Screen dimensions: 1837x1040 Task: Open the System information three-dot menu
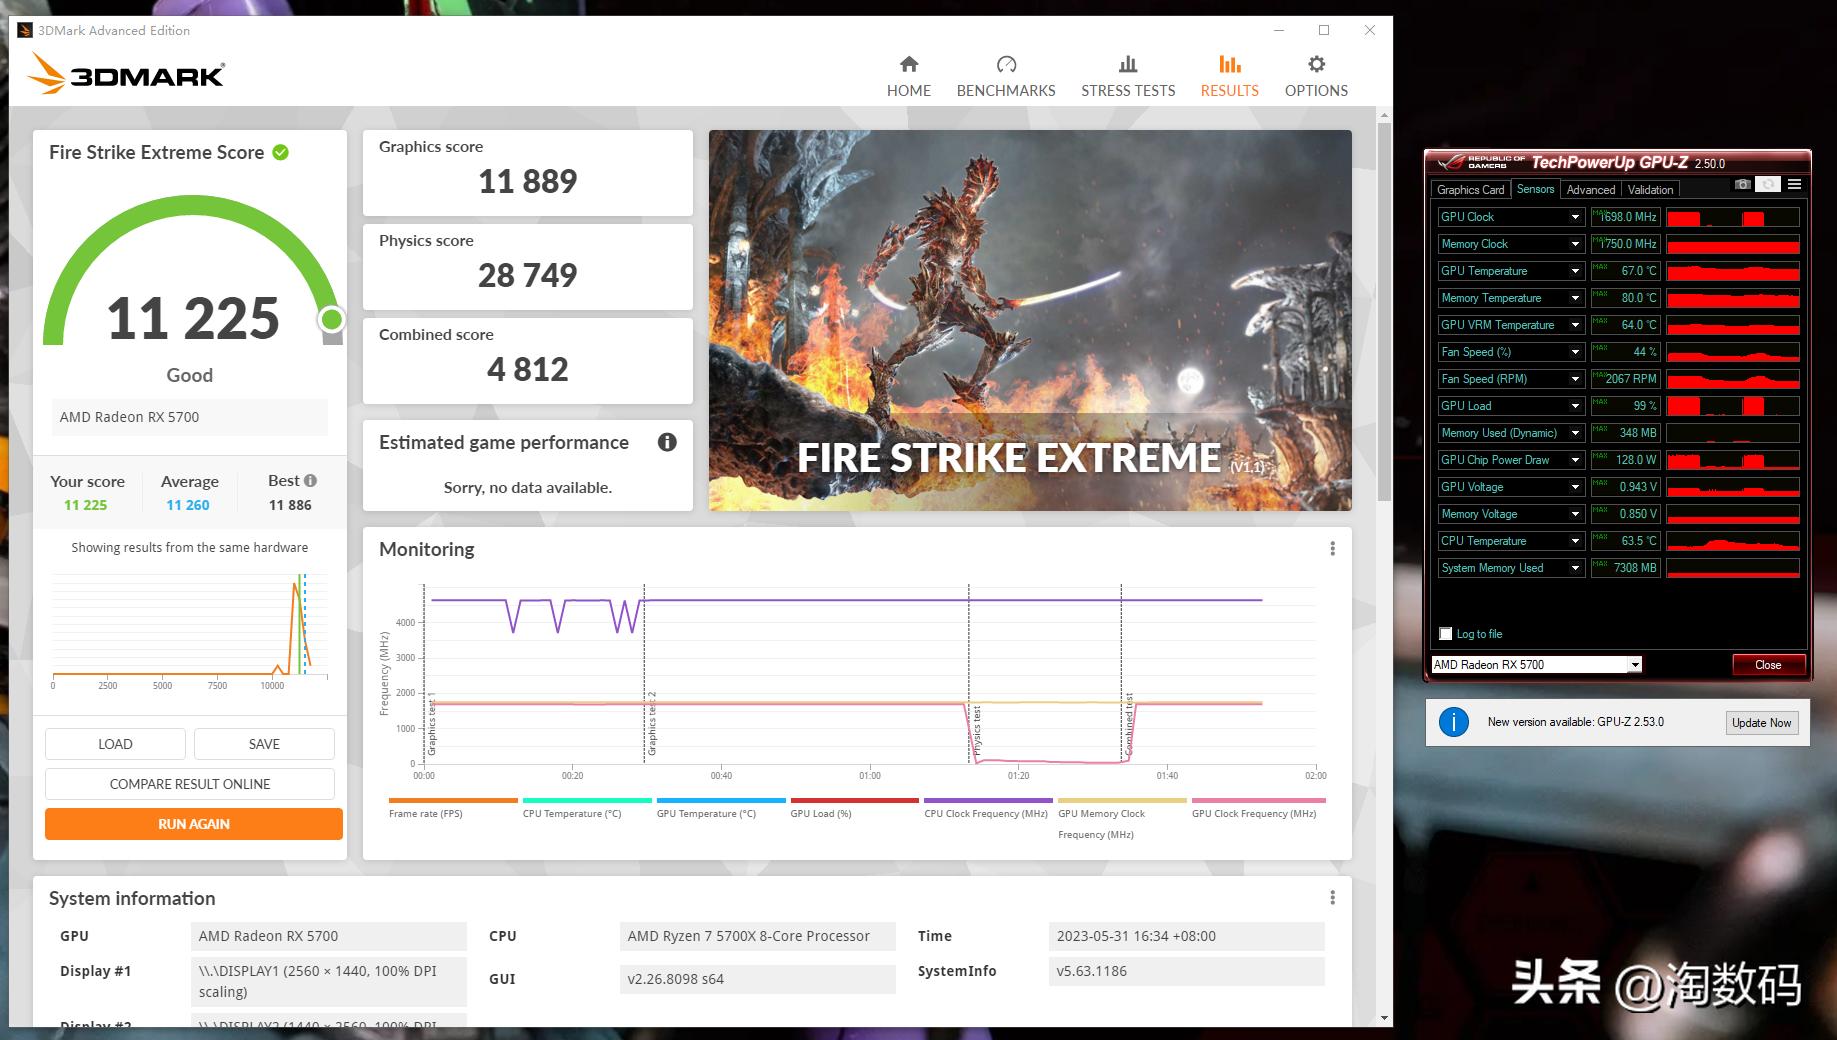[x=1332, y=898]
